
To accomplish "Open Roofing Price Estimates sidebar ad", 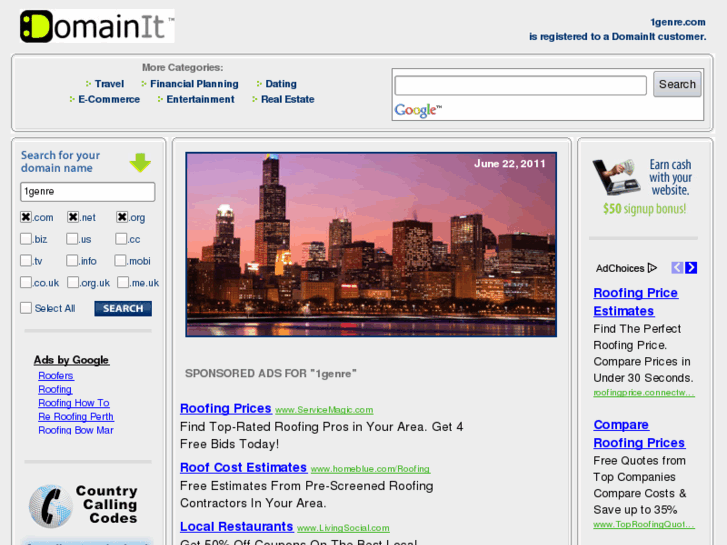I will pyautogui.click(x=636, y=302).
